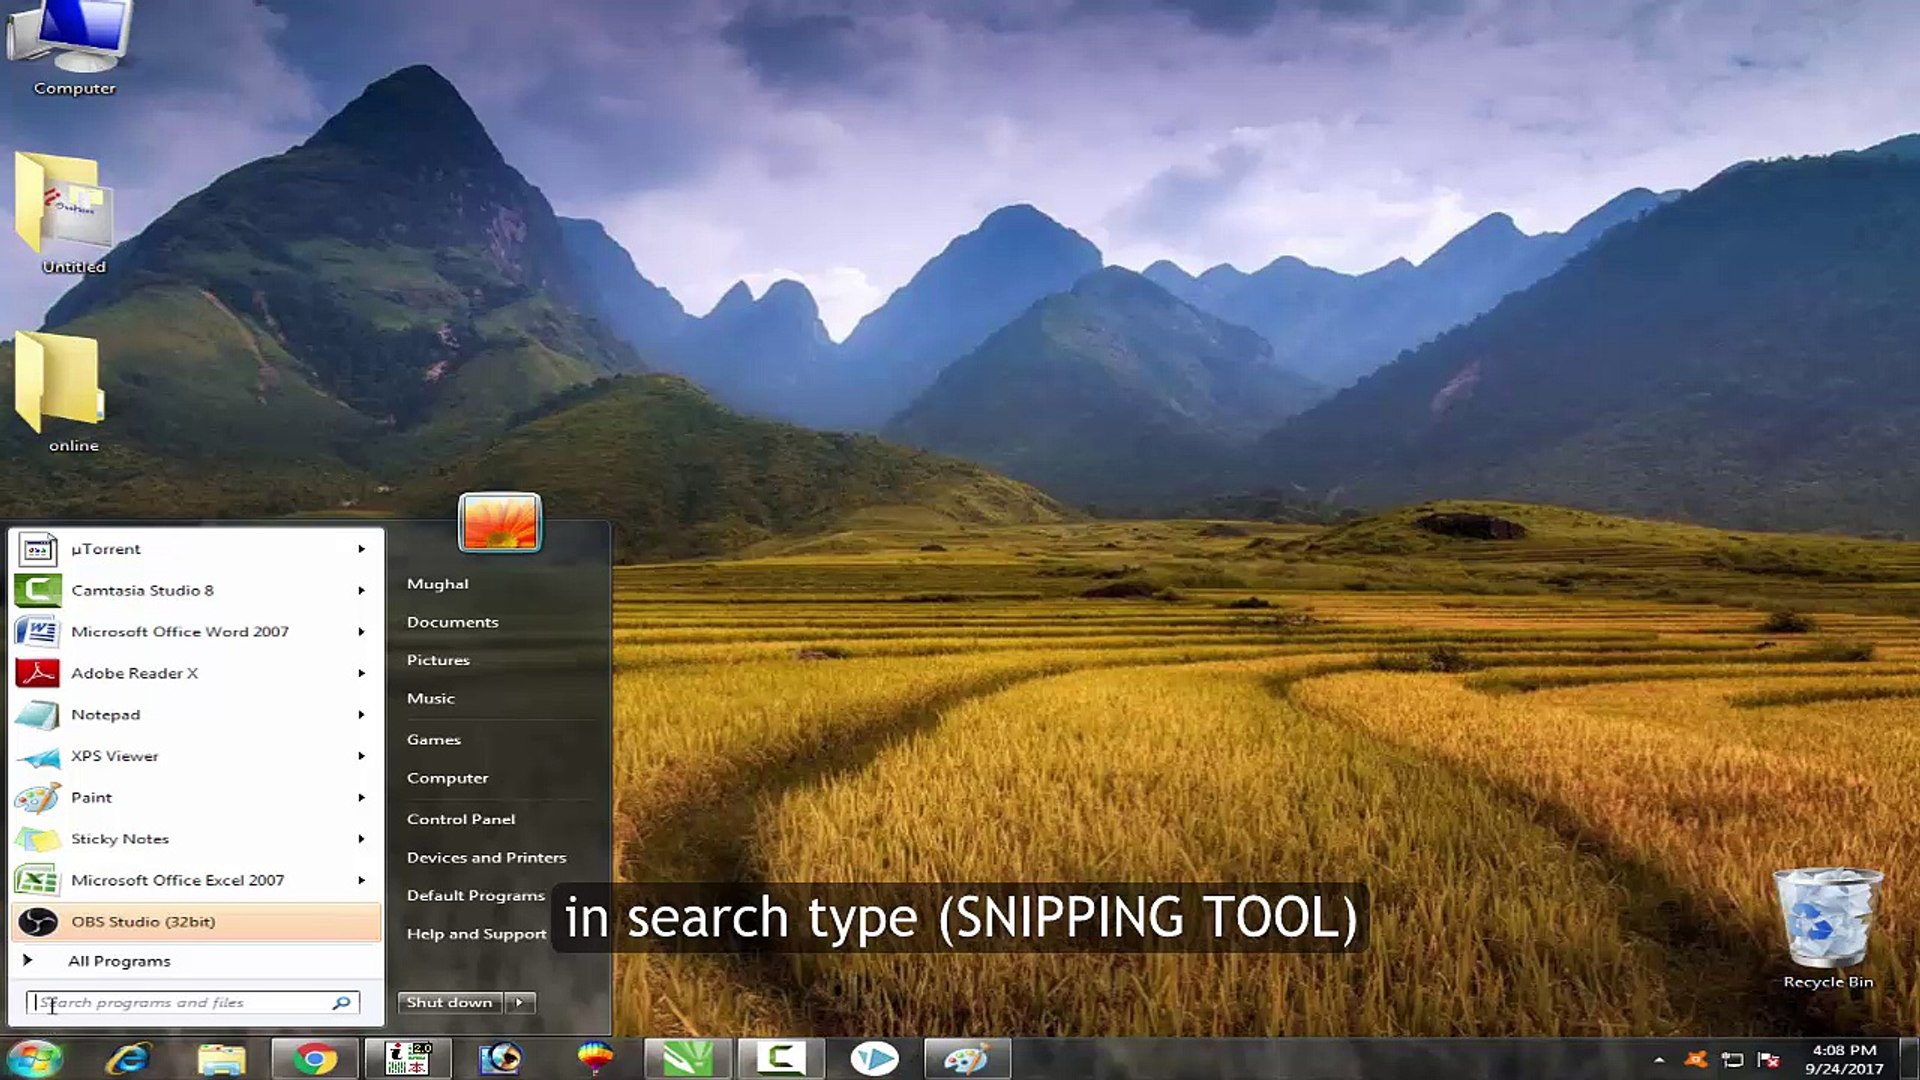
Task: Click the search magnifier icon
Action: (342, 1002)
